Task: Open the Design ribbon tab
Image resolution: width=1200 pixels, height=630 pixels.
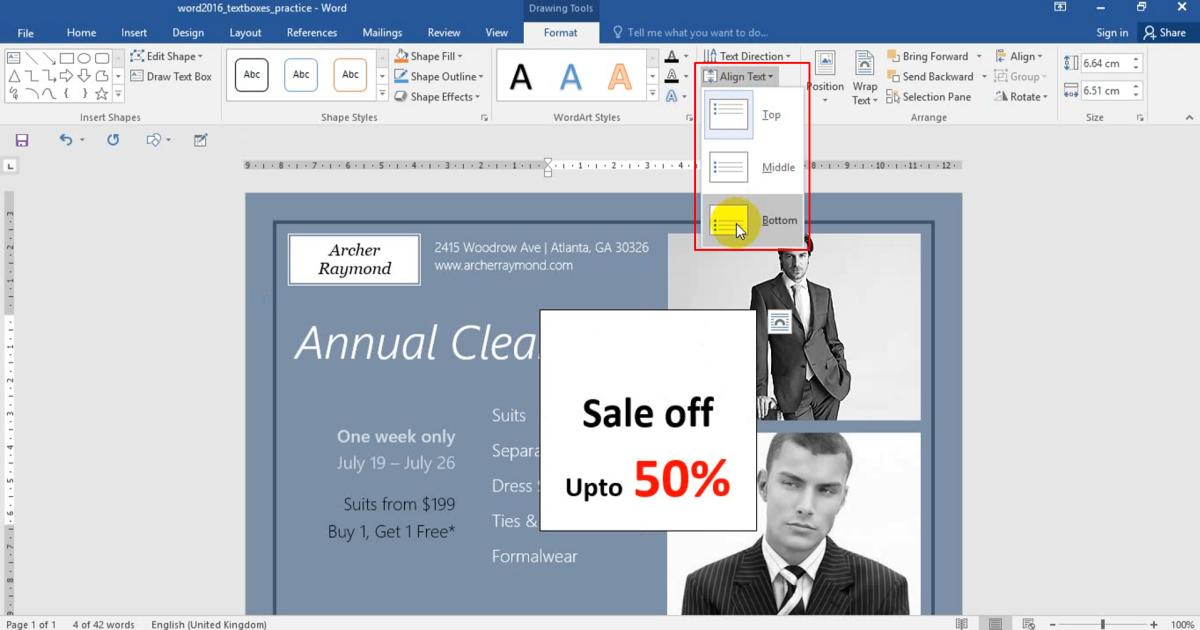Action: point(188,32)
